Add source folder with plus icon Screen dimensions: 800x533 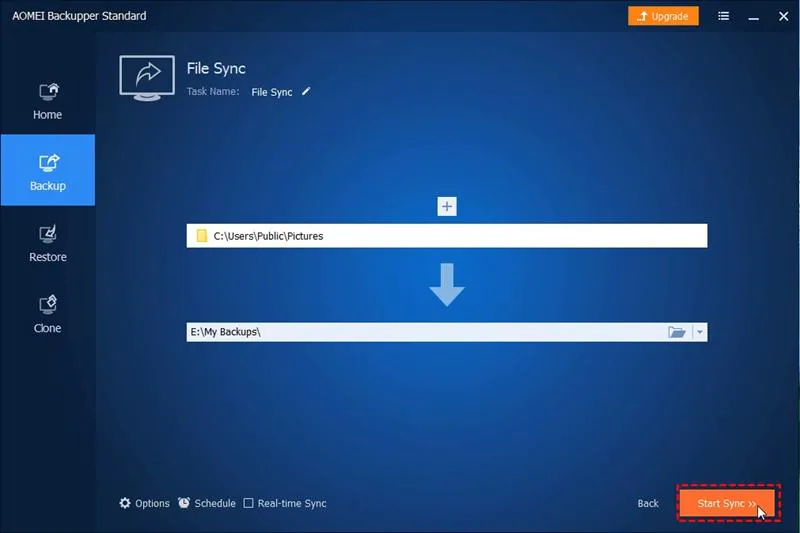click(x=447, y=207)
